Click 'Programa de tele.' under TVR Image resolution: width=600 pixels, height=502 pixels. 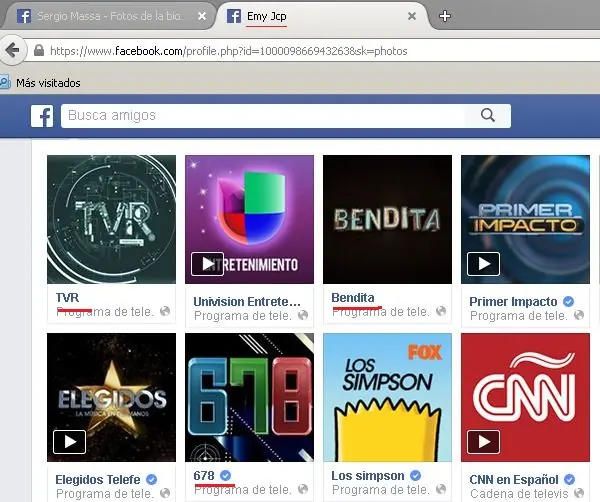(x=105, y=312)
